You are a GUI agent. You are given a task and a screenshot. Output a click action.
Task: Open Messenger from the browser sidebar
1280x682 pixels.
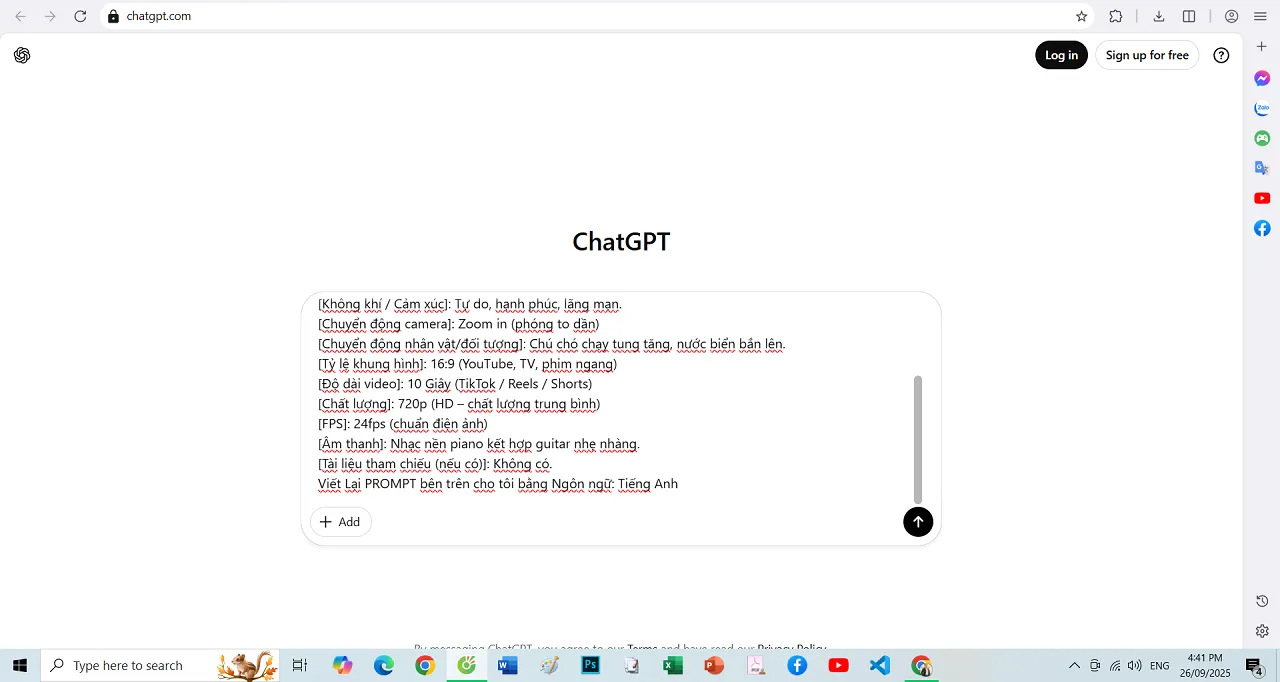click(x=1261, y=78)
